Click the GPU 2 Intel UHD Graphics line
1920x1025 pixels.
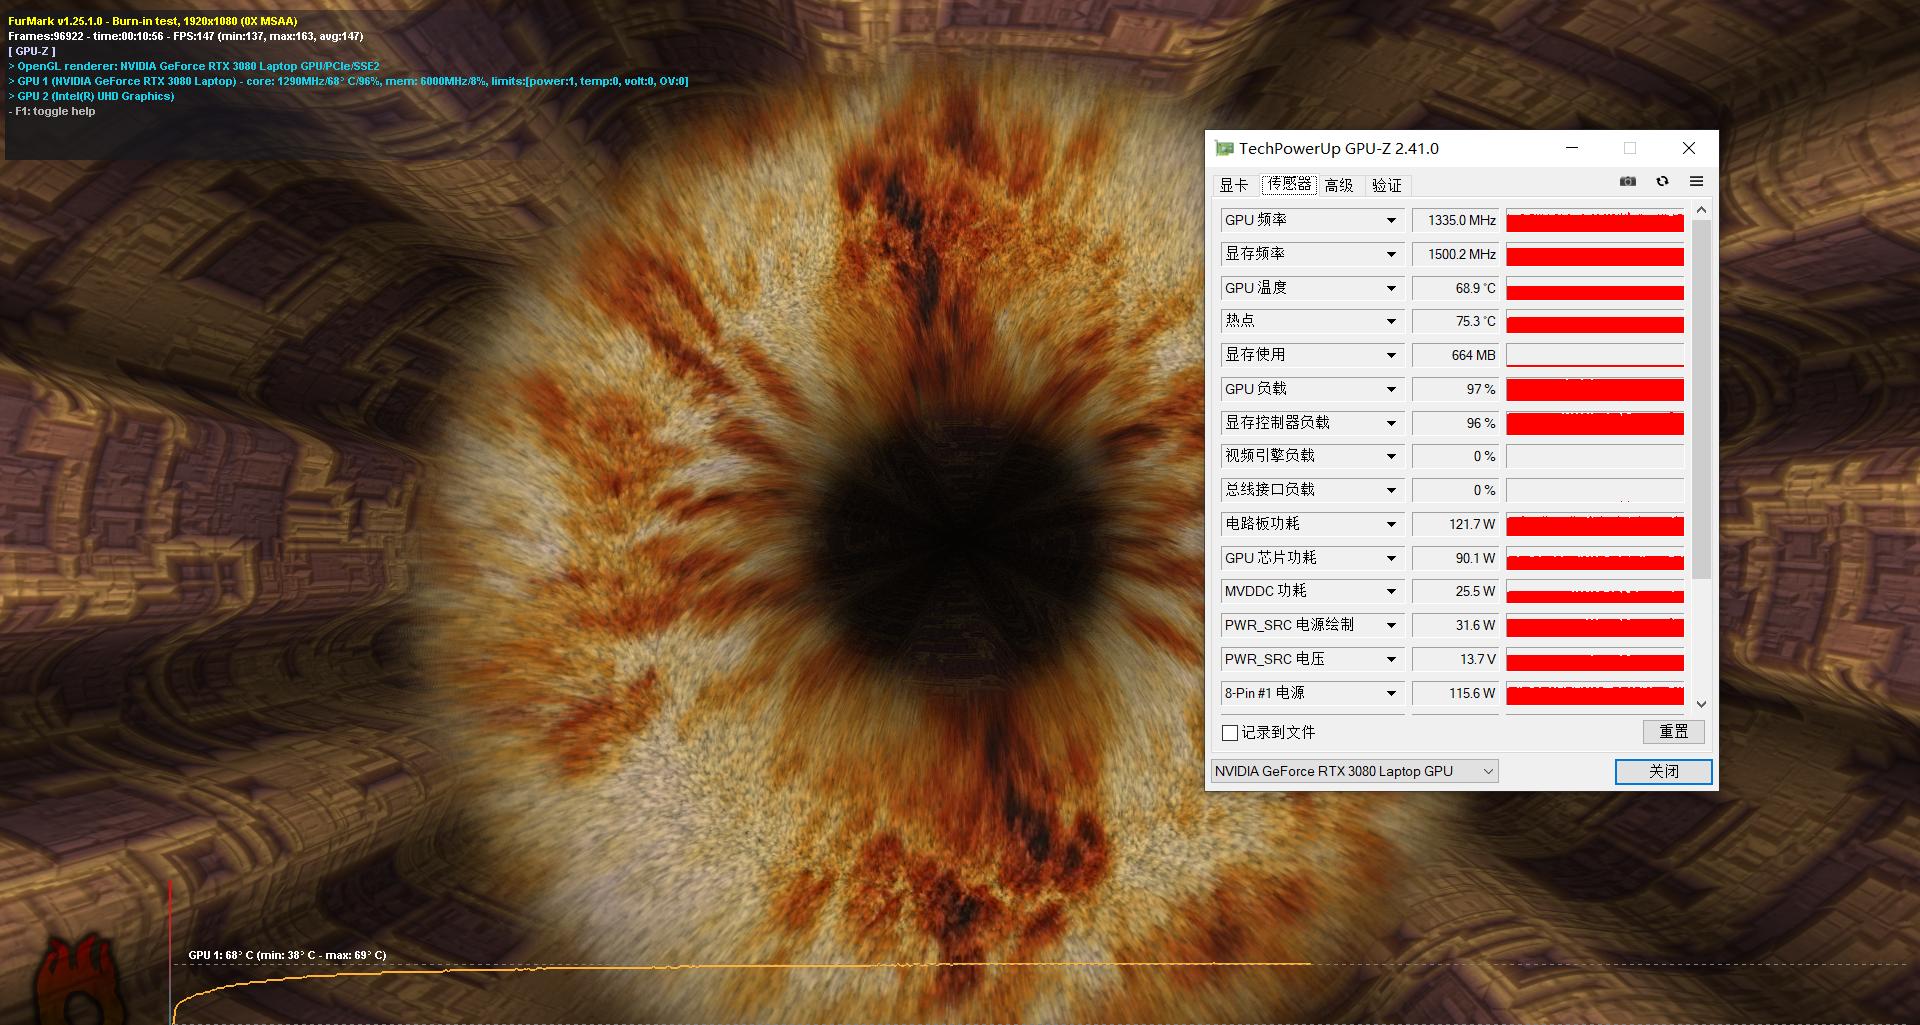point(91,96)
